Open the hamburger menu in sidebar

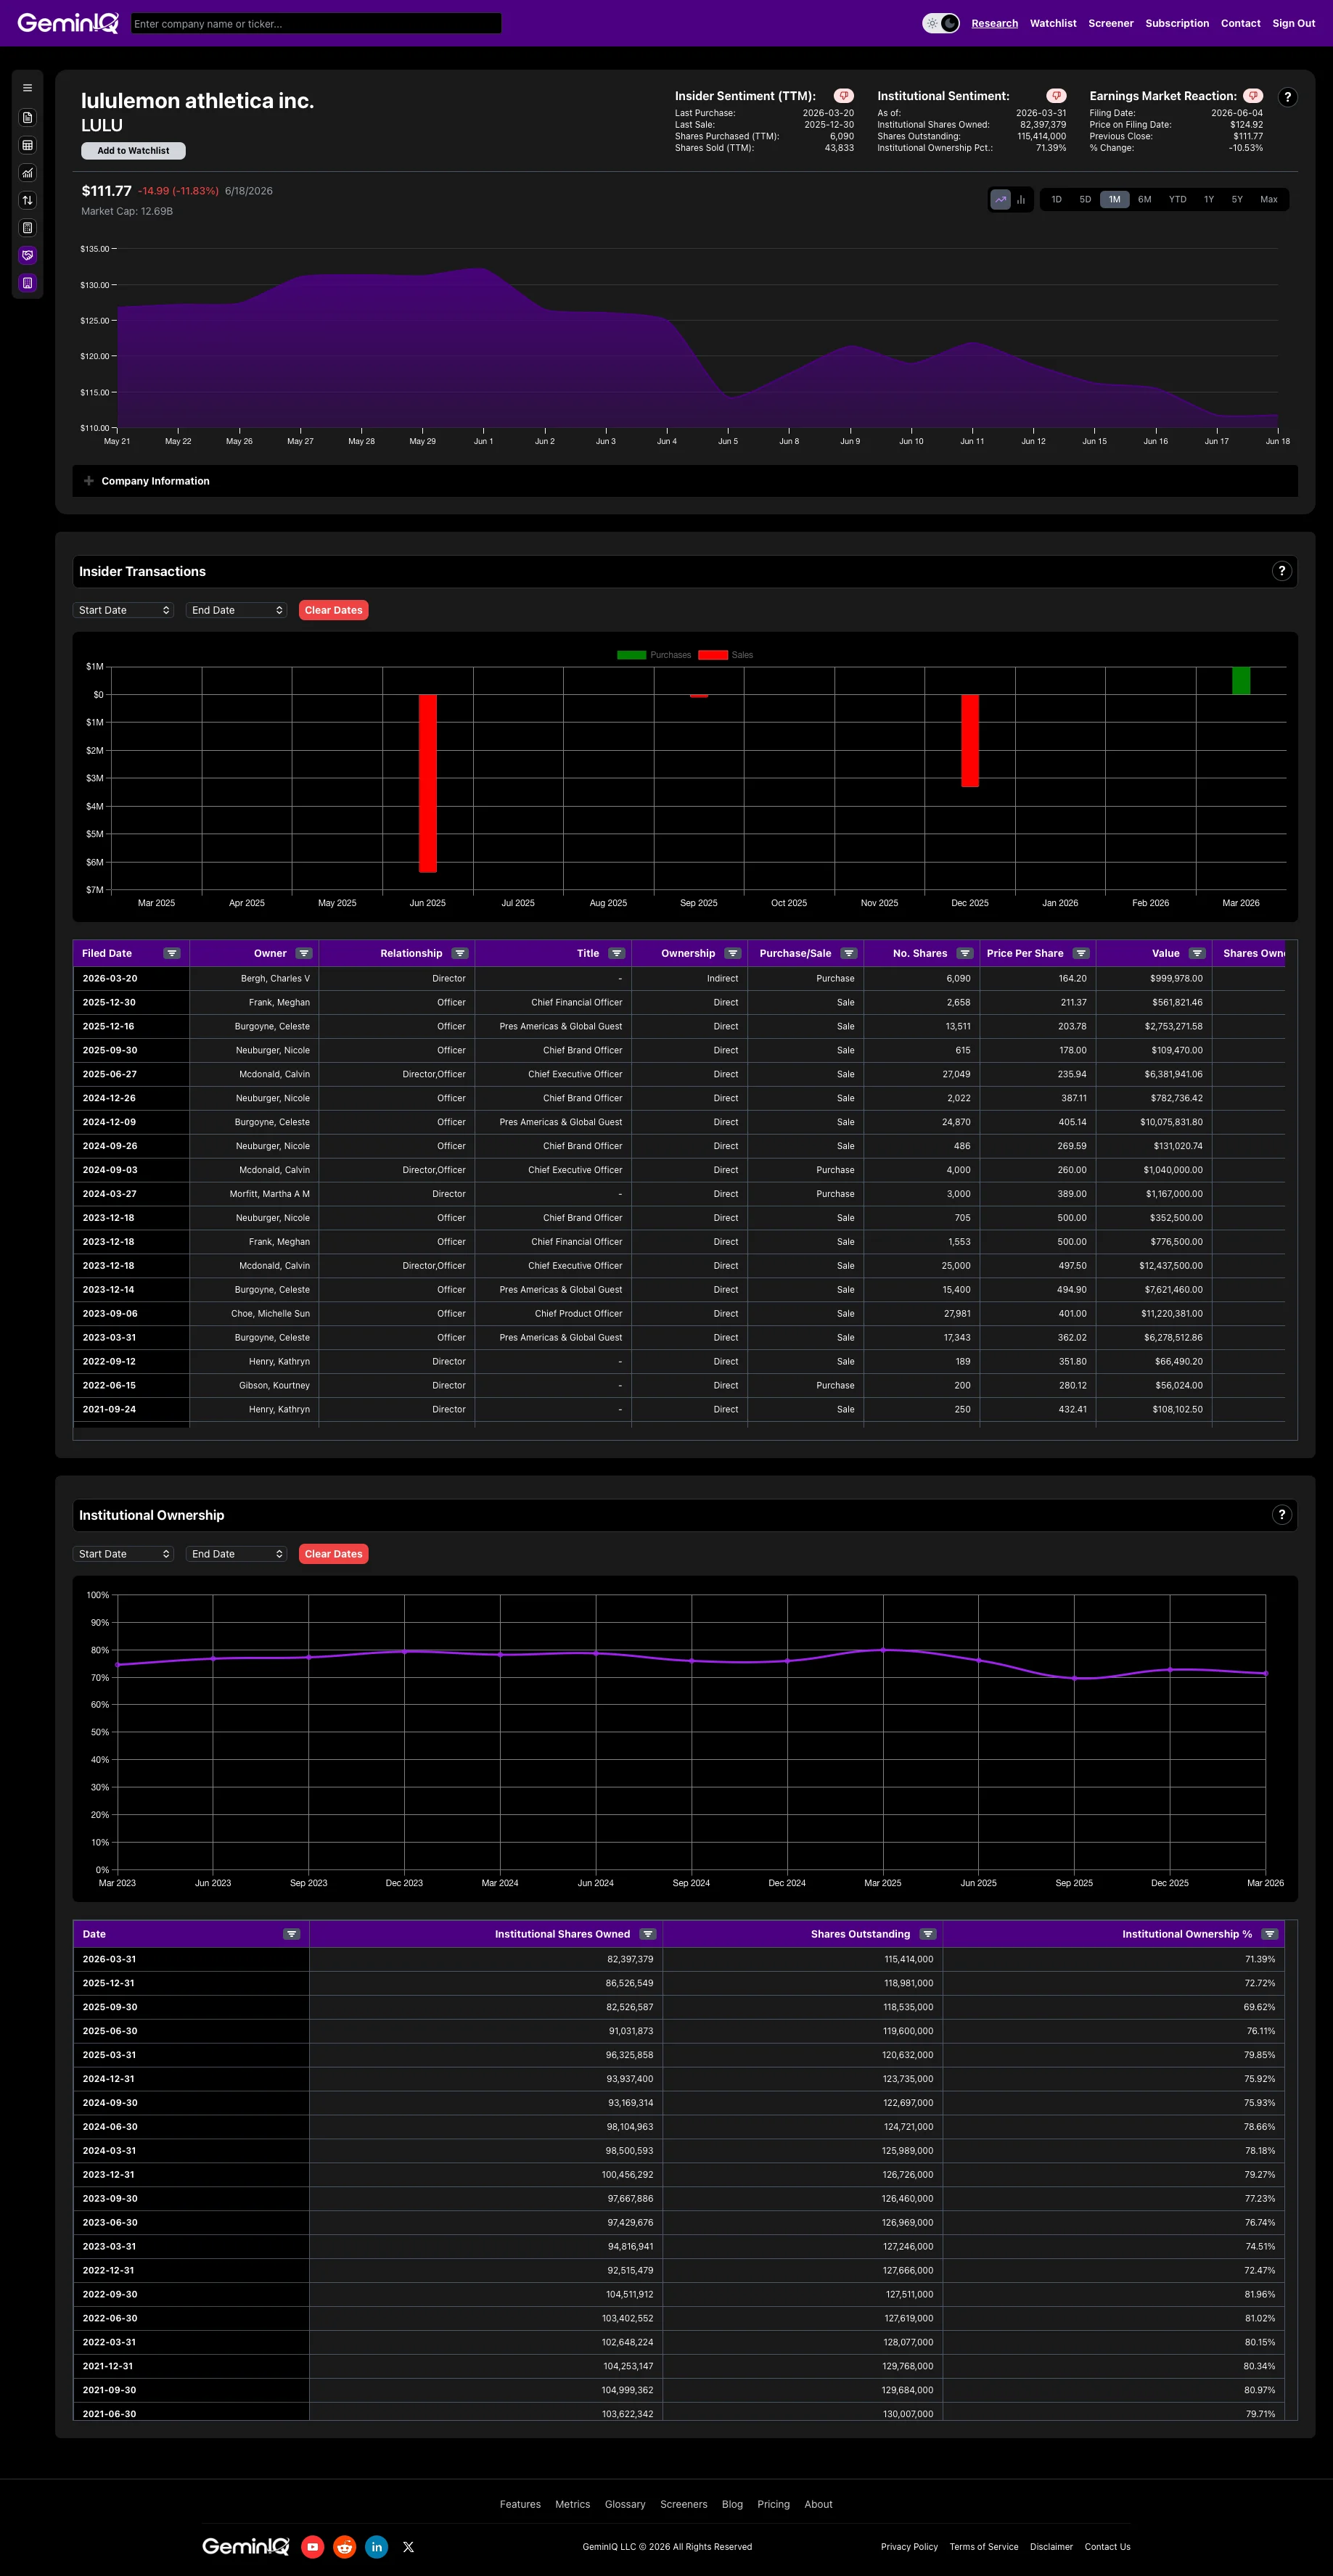(x=27, y=88)
